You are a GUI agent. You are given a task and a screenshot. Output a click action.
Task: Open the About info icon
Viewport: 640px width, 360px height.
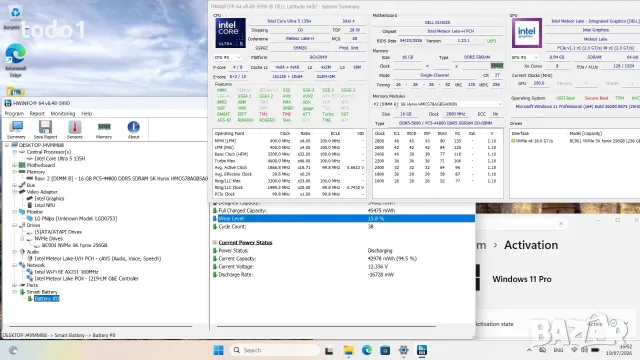pos(133,130)
